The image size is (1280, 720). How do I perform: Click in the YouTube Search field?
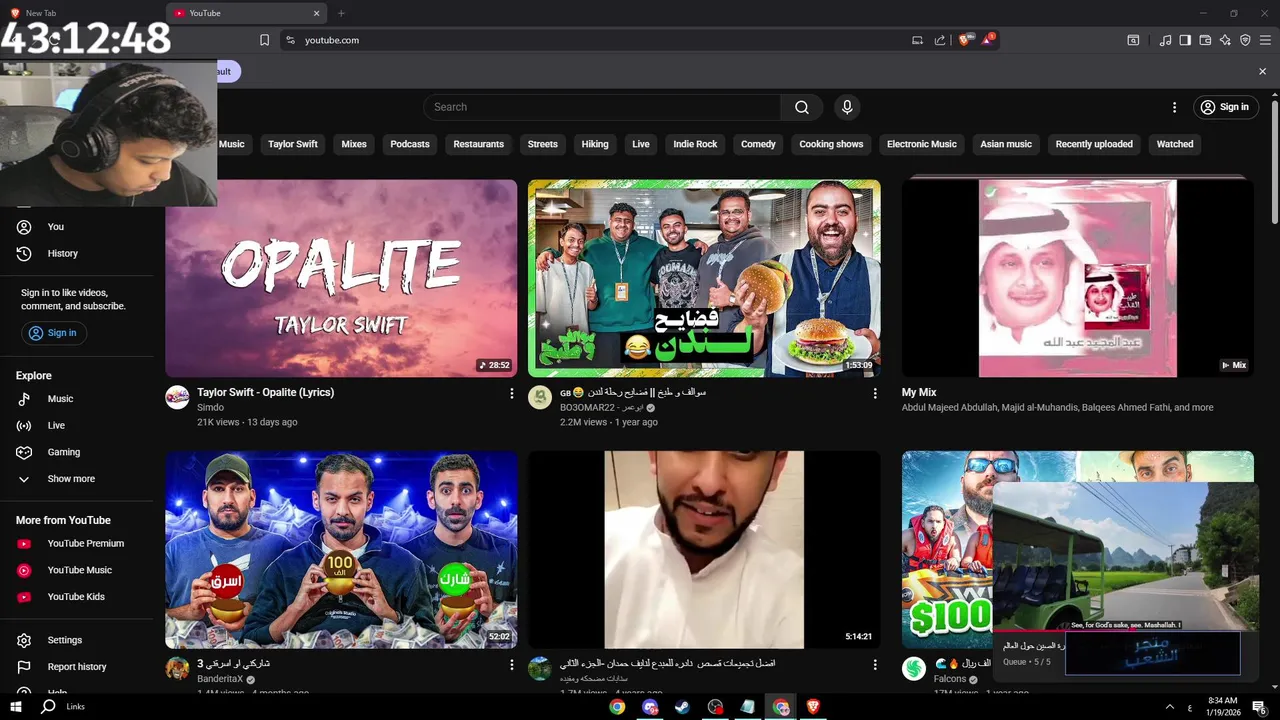(x=602, y=107)
